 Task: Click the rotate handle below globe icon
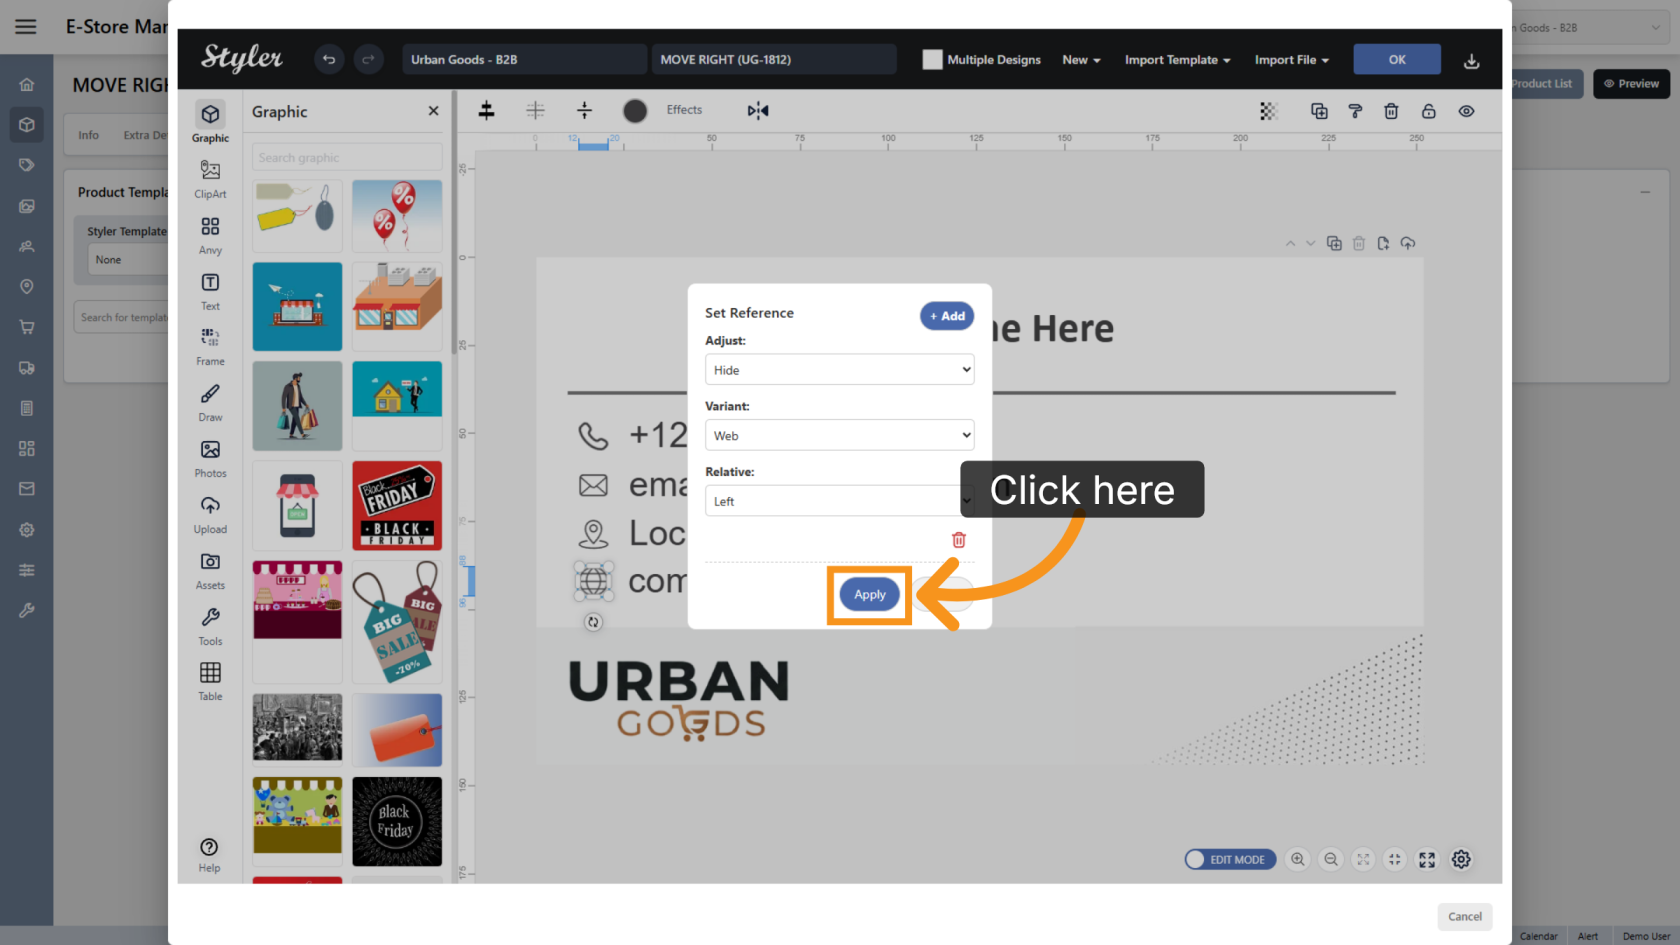click(x=593, y=622)
